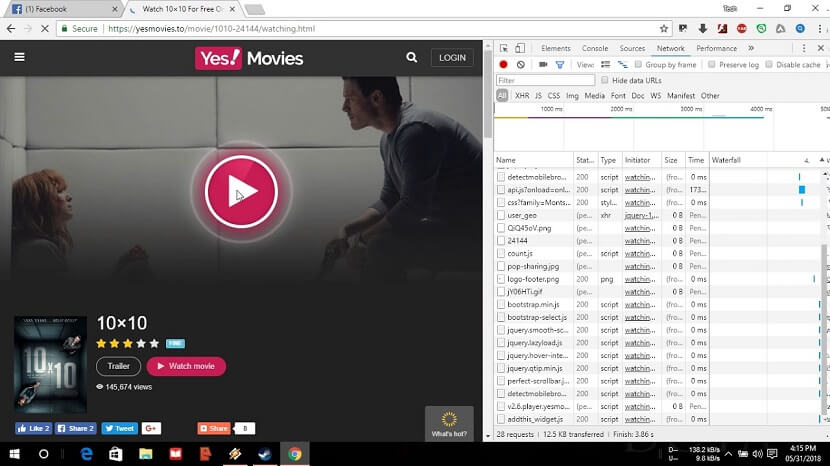The height and width of the screenshot is (466, 830).
Task: Click the Watch movie button
Action: tap(186, 366)
